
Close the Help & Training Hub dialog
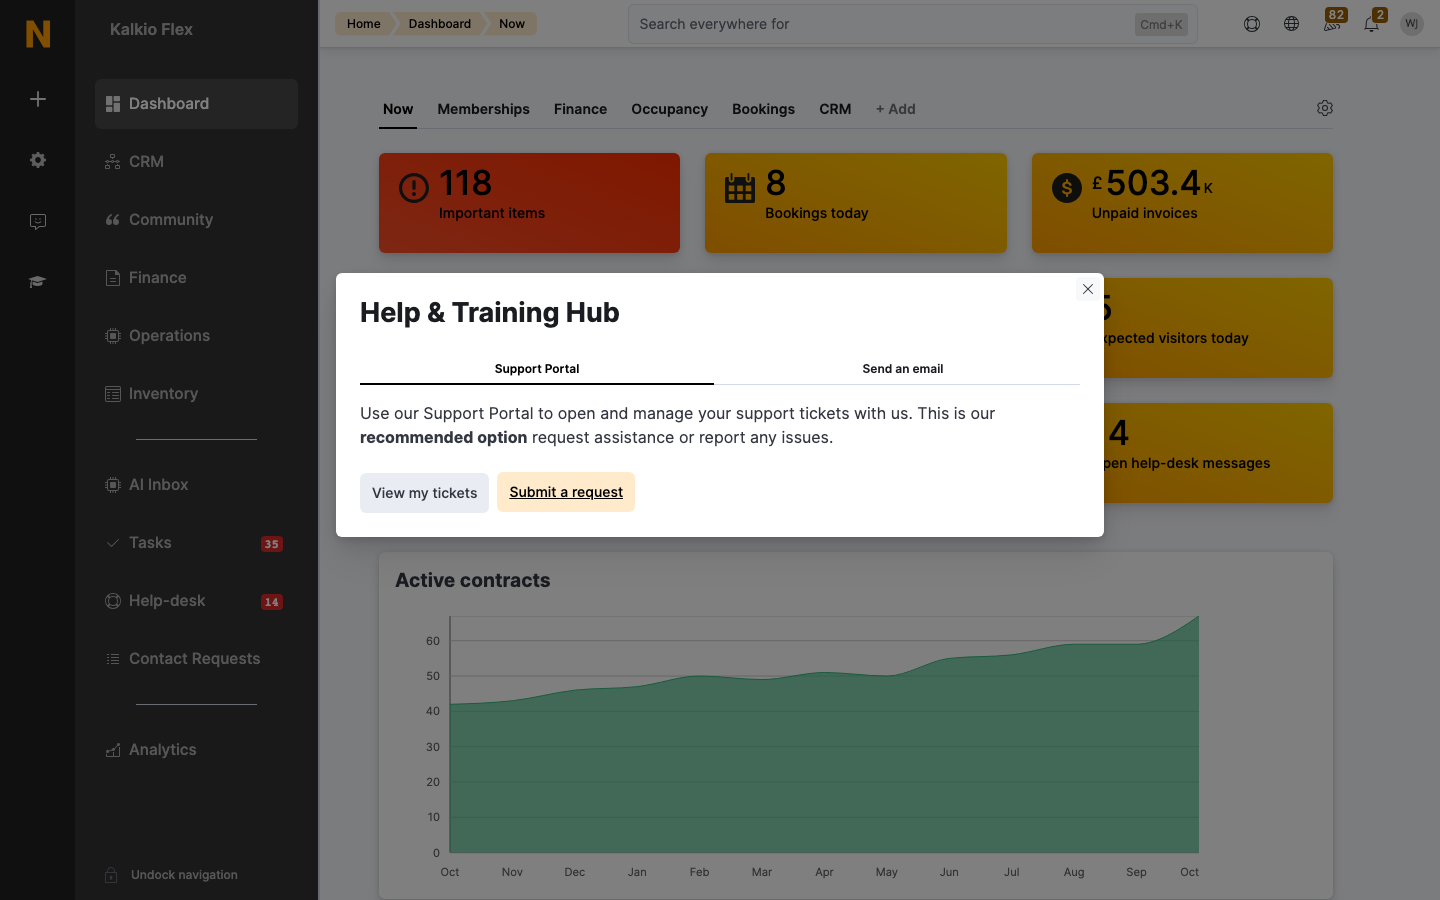coord(1088,289)
